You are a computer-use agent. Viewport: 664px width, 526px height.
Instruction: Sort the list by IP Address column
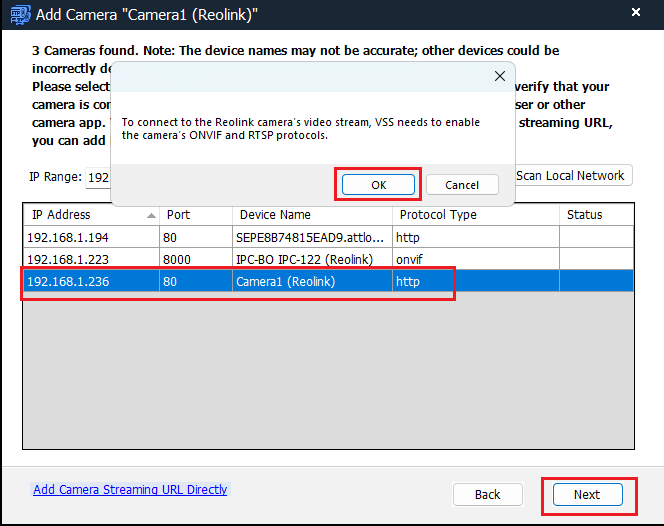point(90,215)
